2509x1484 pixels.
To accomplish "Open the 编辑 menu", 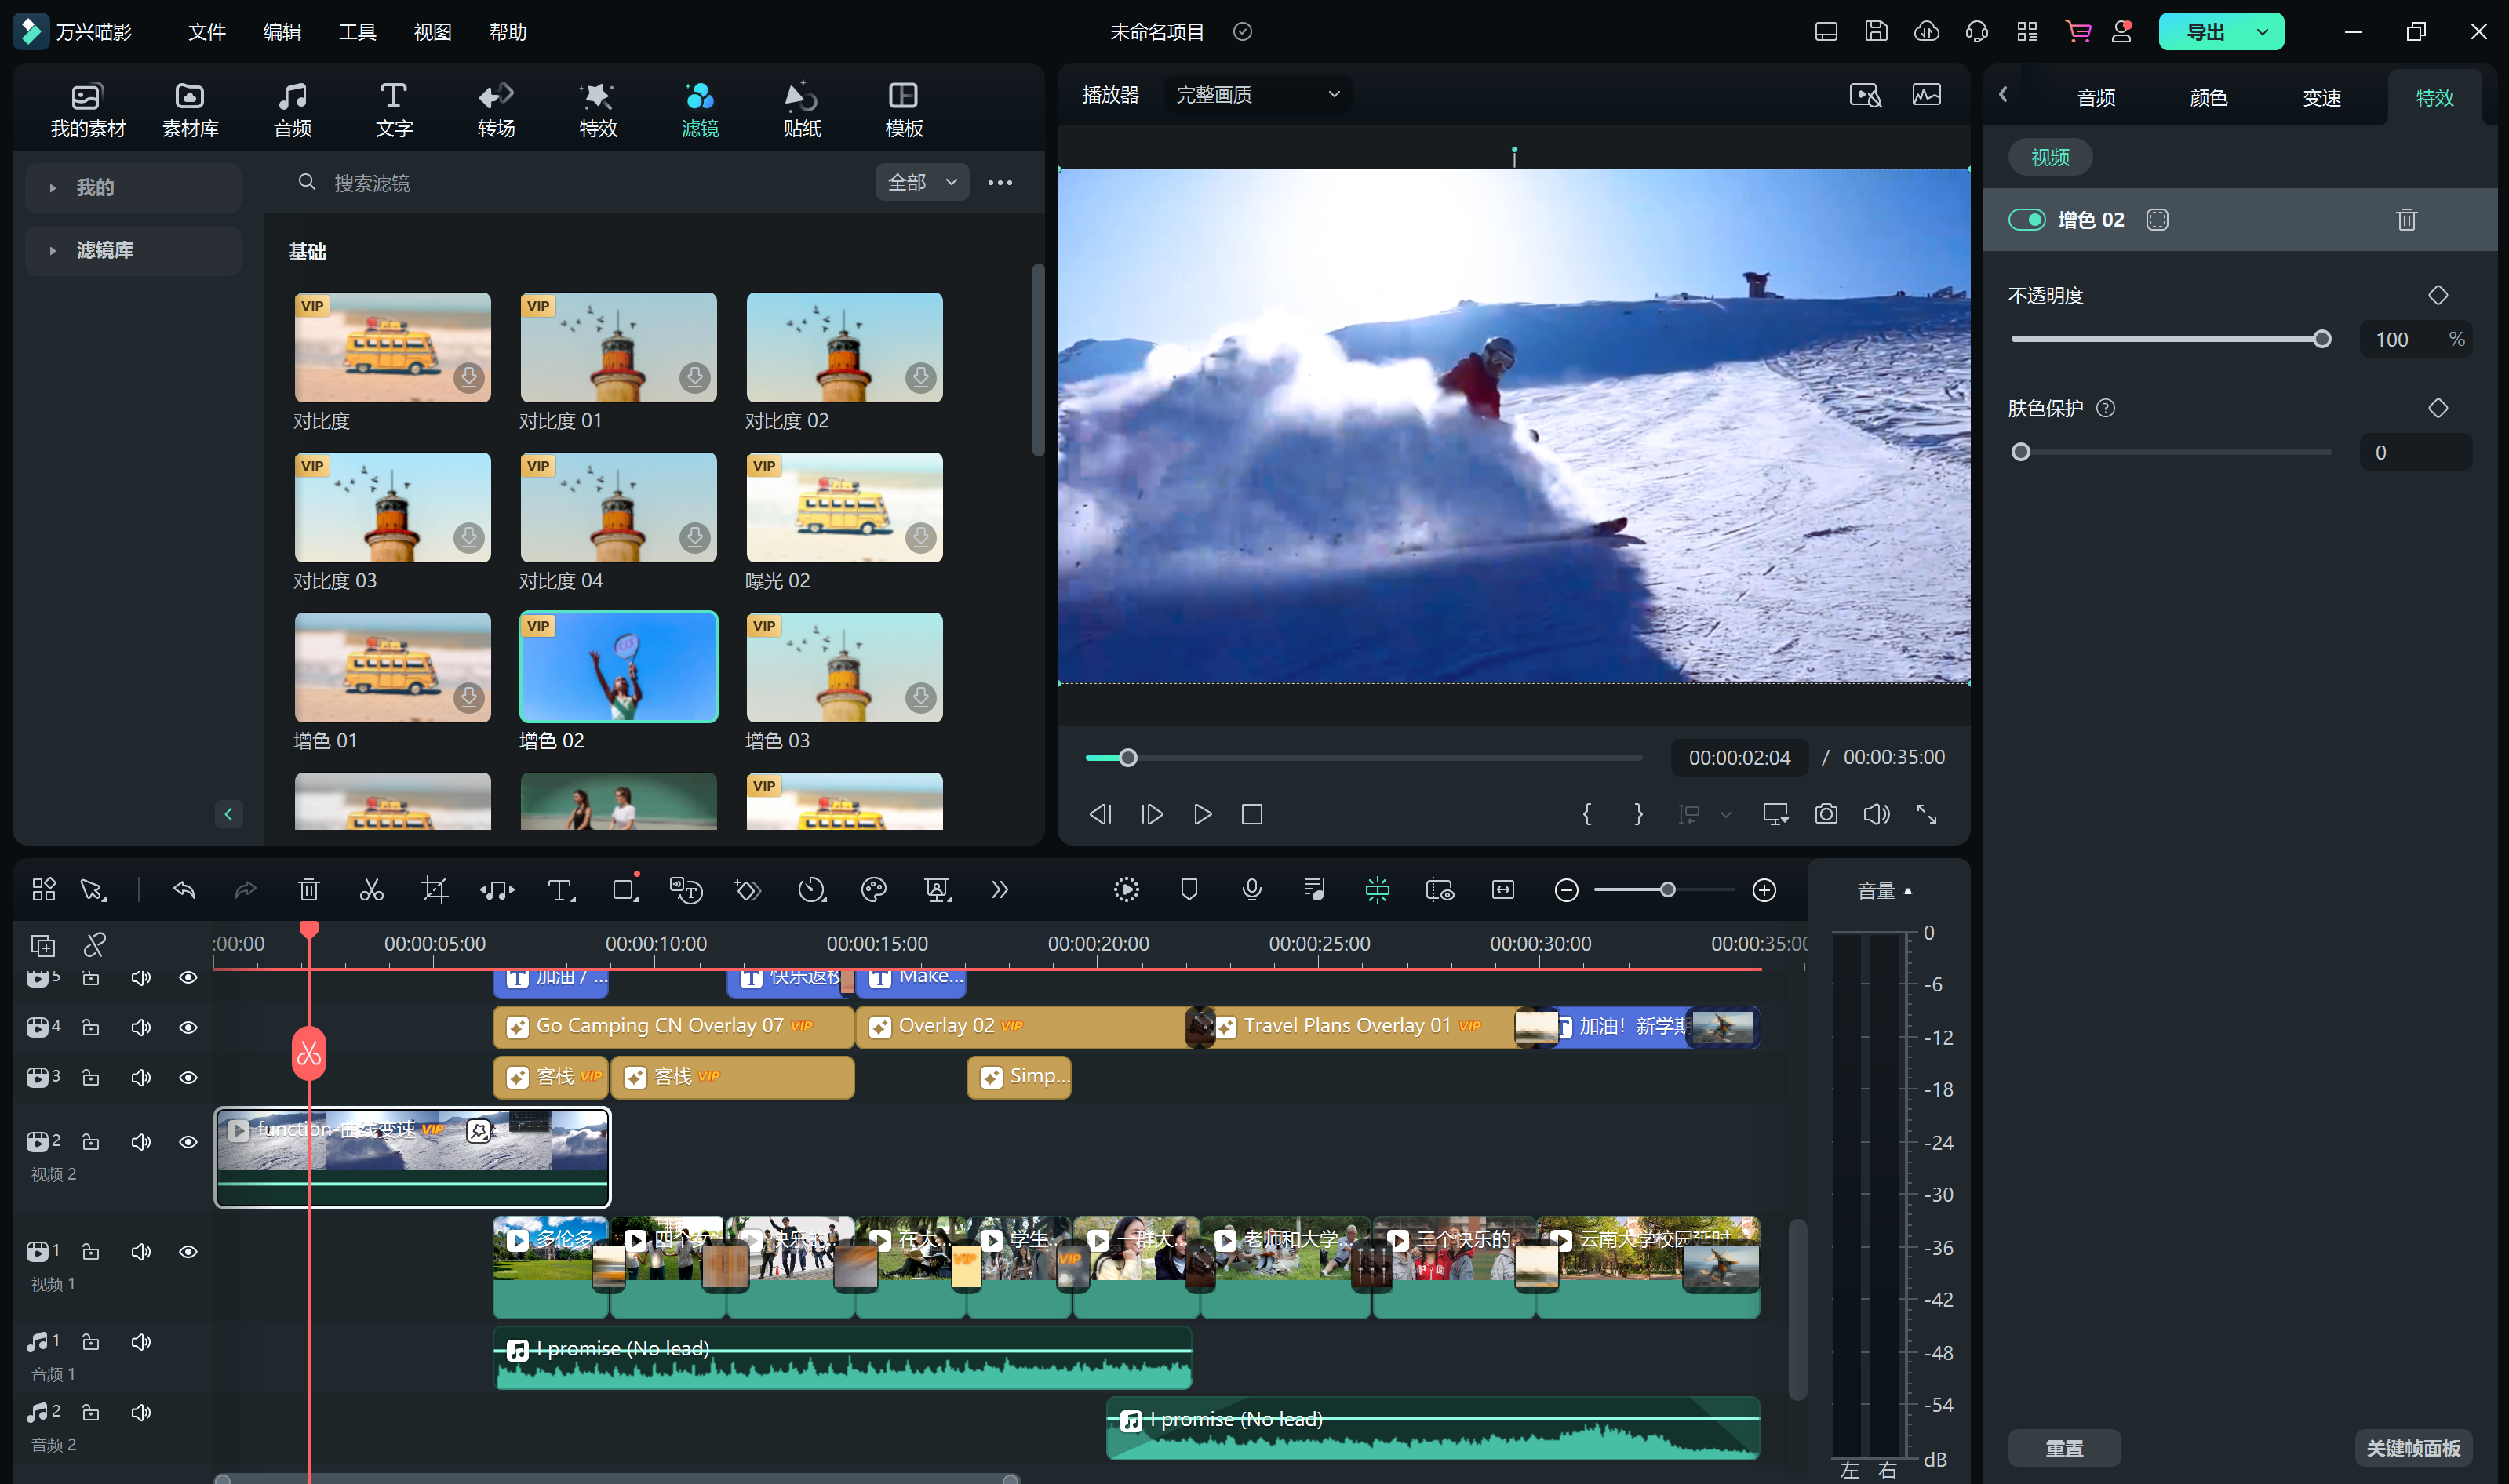I will (x=282, y=31).
